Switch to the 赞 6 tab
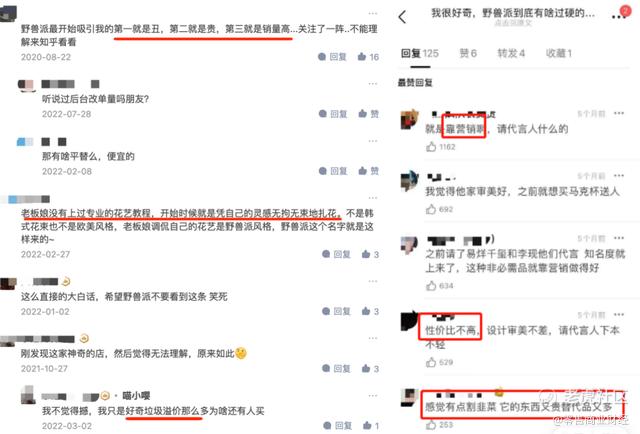The height and width of the screenshot is (434, 640). click(x=468, y=53)
